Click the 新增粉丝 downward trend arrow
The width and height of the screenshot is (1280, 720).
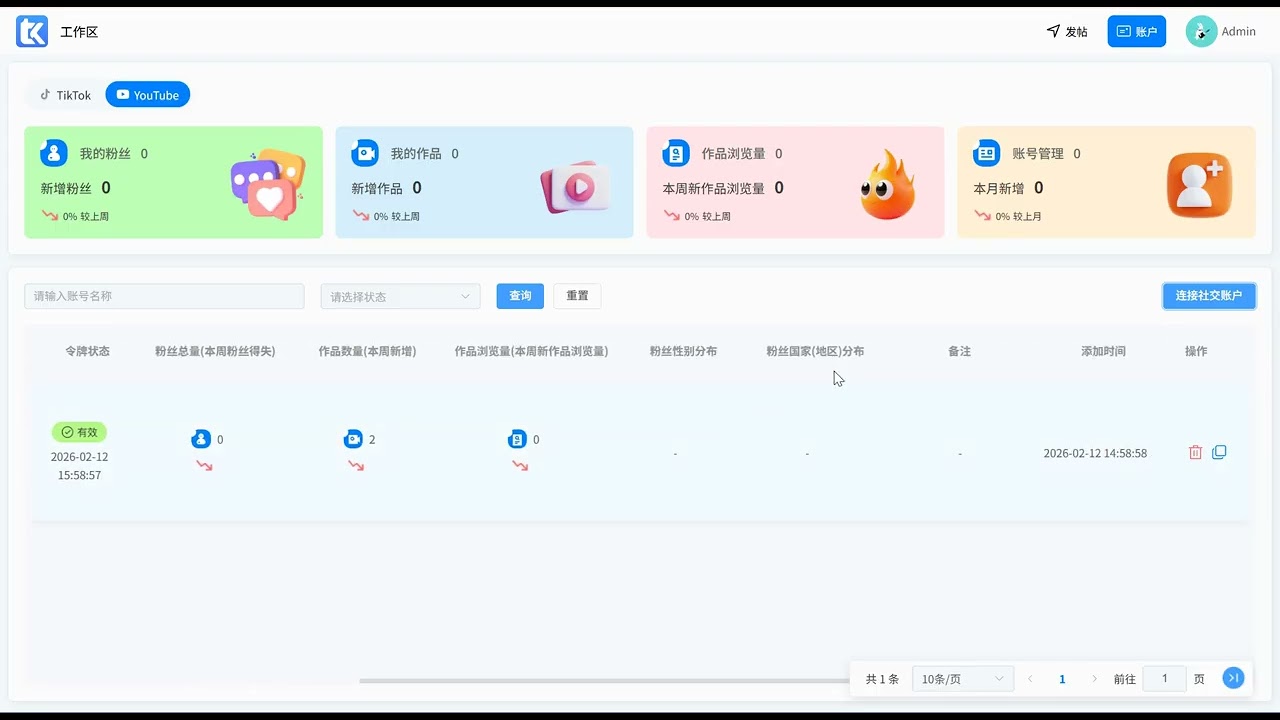(49, 215)
